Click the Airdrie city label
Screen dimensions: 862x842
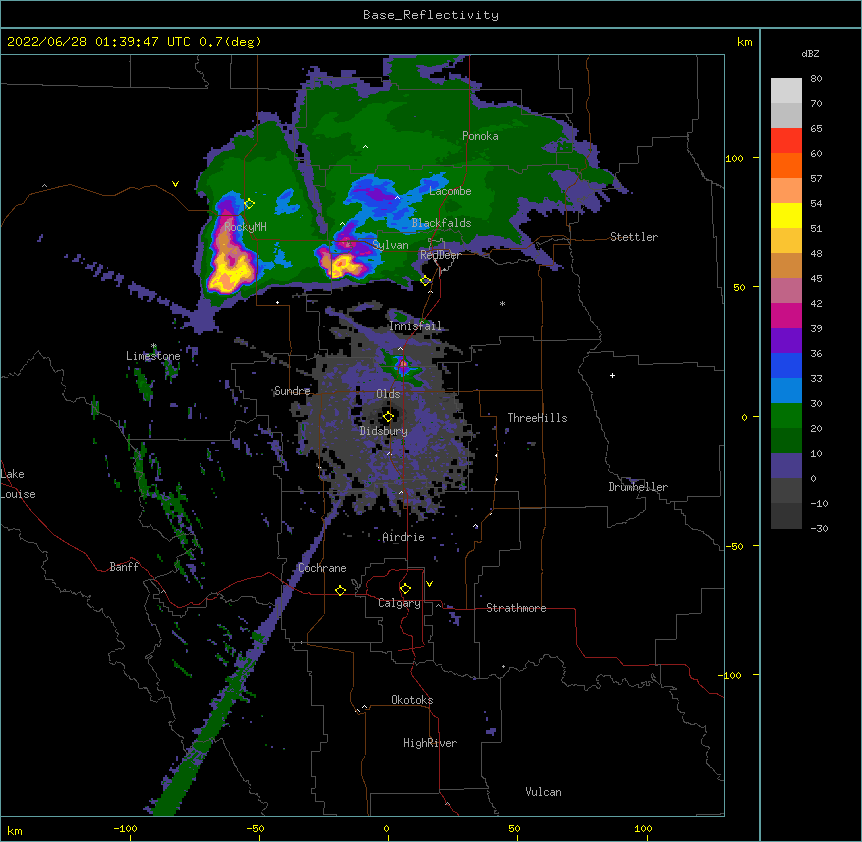pyautogui.click(x=404, y=537)
